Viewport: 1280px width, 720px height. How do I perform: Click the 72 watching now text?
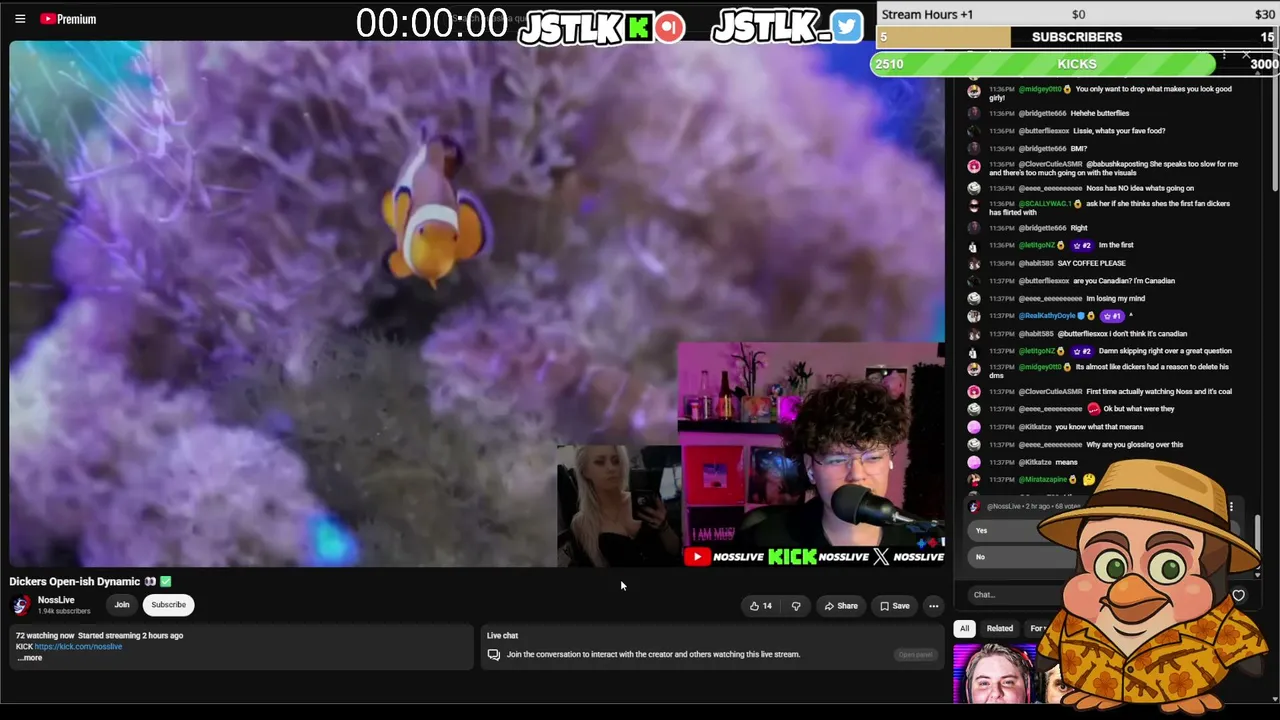[x=45, y=635]
